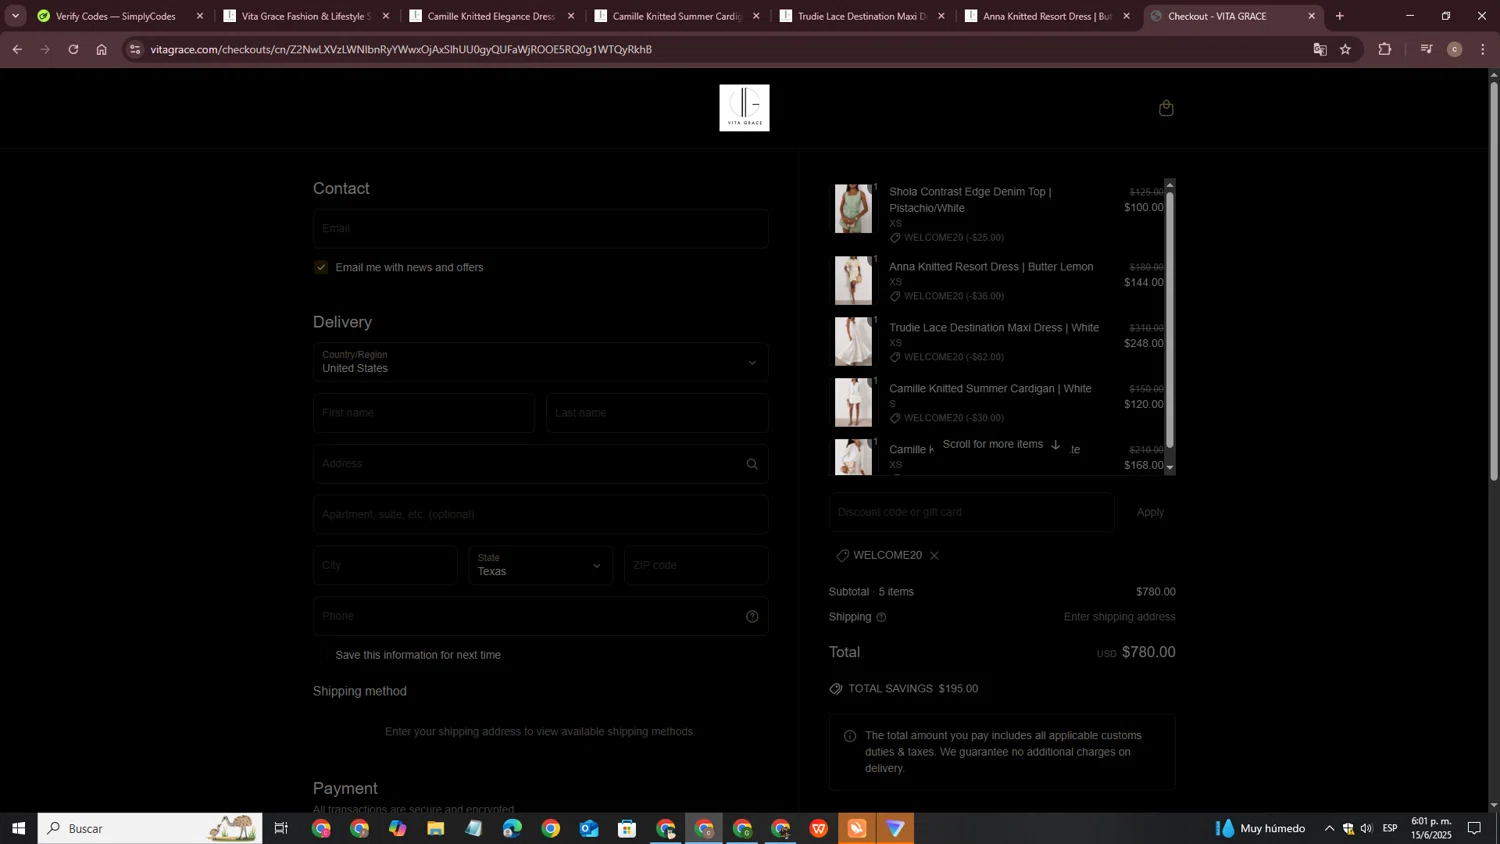Click the TOTAL SAVINGS $195.00 text

pos(913,689)
